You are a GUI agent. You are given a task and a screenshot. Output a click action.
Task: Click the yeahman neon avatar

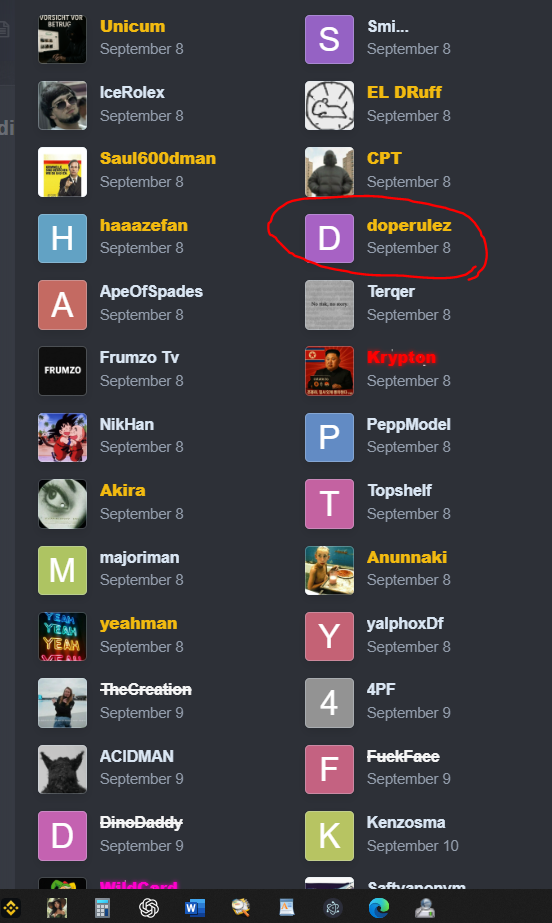tap(62, 636)
